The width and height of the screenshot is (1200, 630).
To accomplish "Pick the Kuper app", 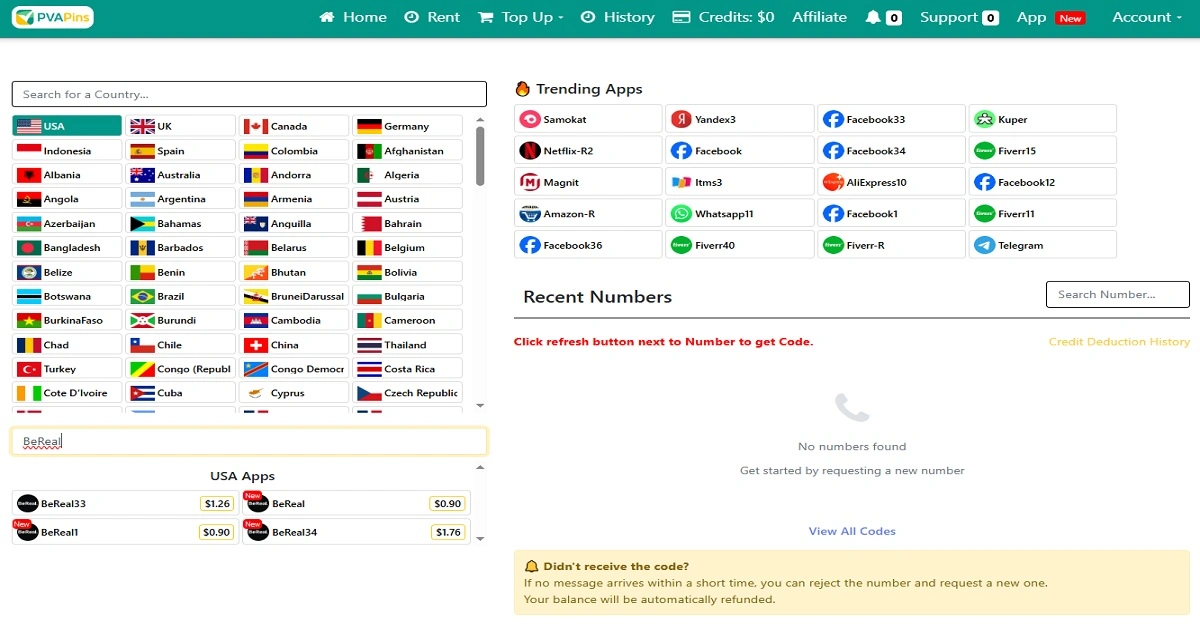I will pos(1042,119).
